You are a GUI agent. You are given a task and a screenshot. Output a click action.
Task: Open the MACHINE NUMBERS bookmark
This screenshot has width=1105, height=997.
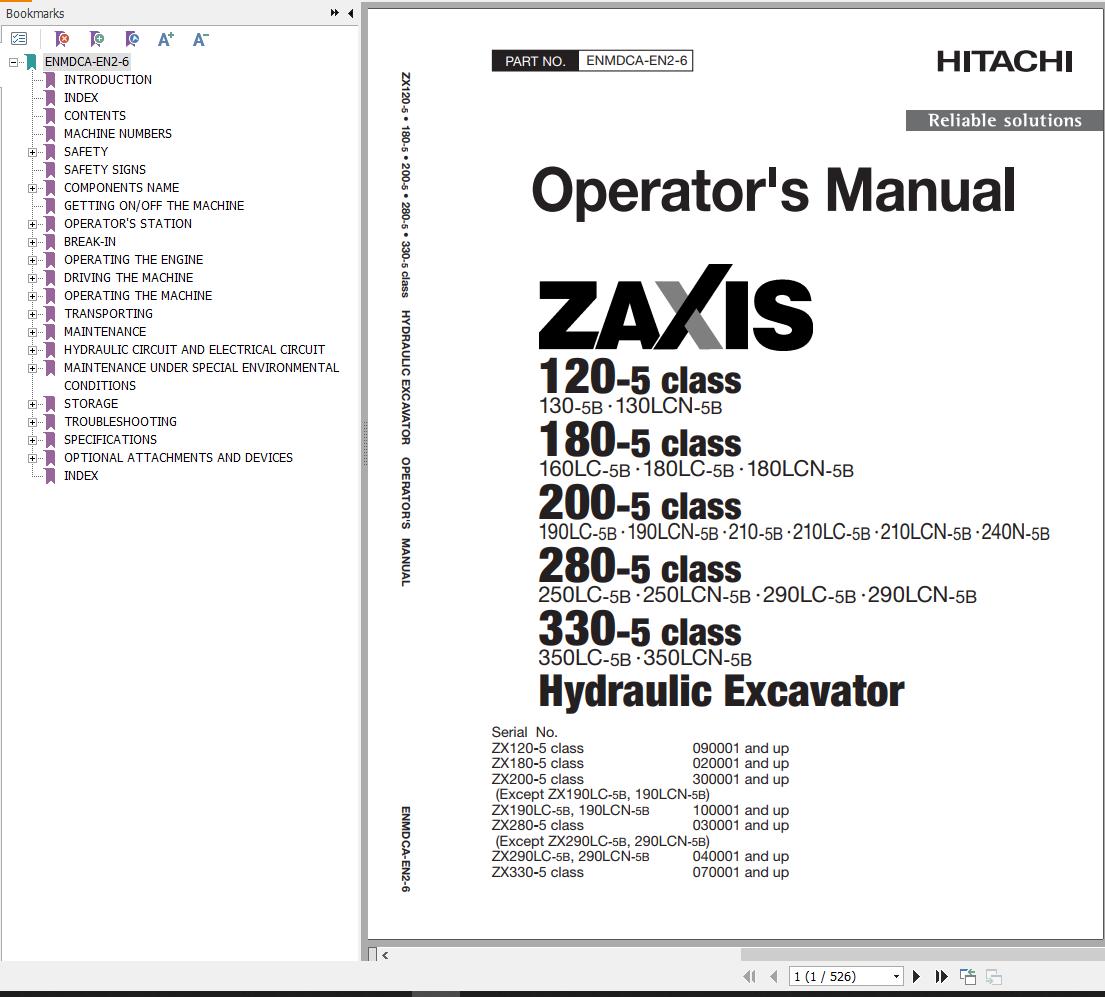point(118,133)
